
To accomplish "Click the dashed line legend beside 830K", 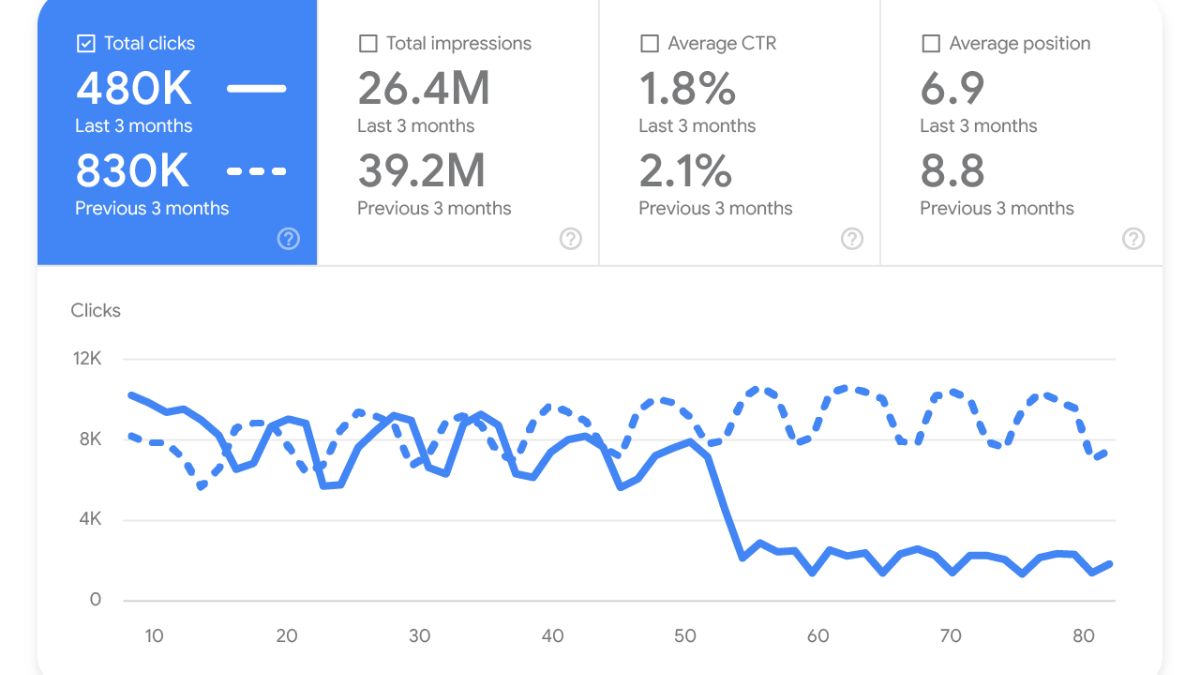I will pyautogui.click(x=257, y=172).
